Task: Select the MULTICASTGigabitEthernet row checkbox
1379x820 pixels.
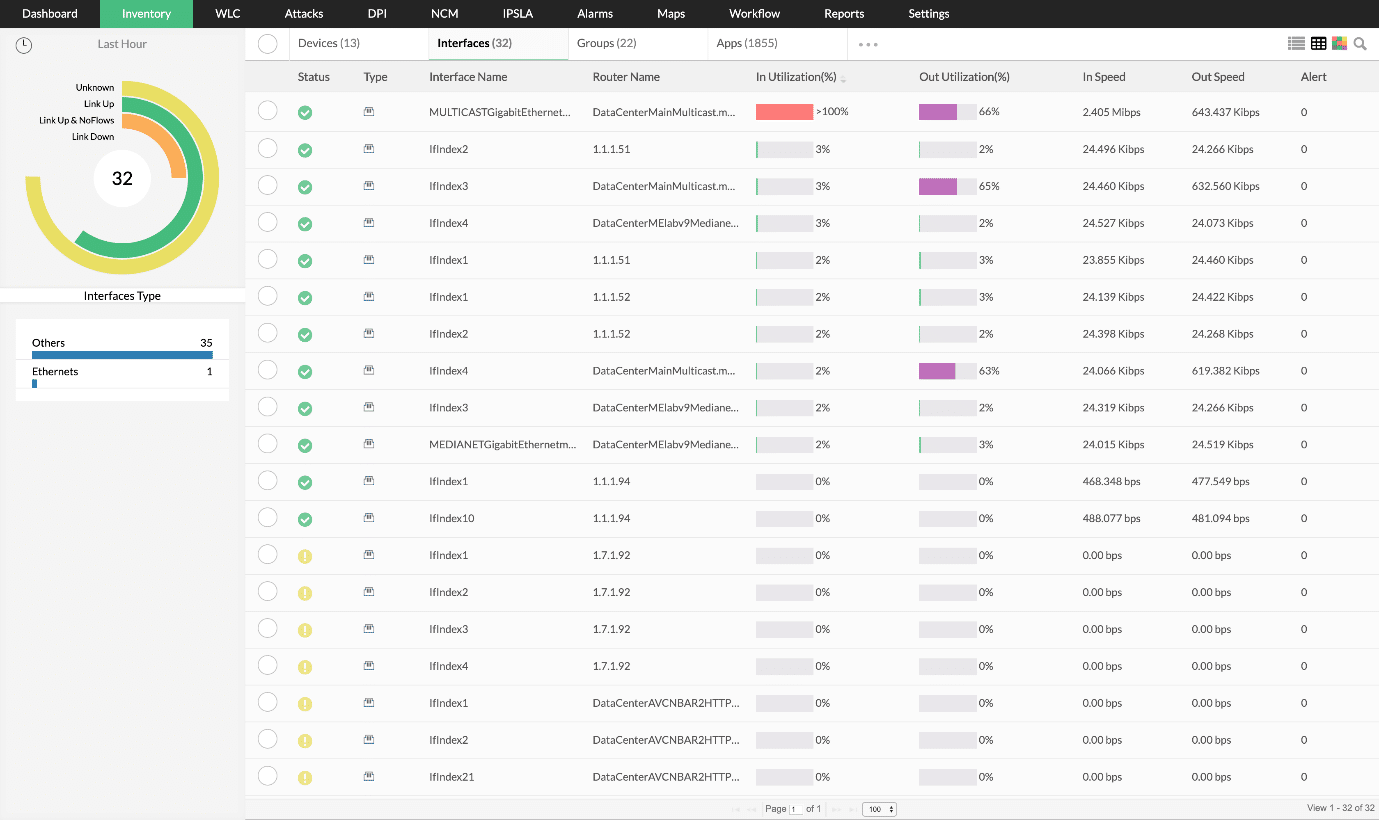Action: 267,111
